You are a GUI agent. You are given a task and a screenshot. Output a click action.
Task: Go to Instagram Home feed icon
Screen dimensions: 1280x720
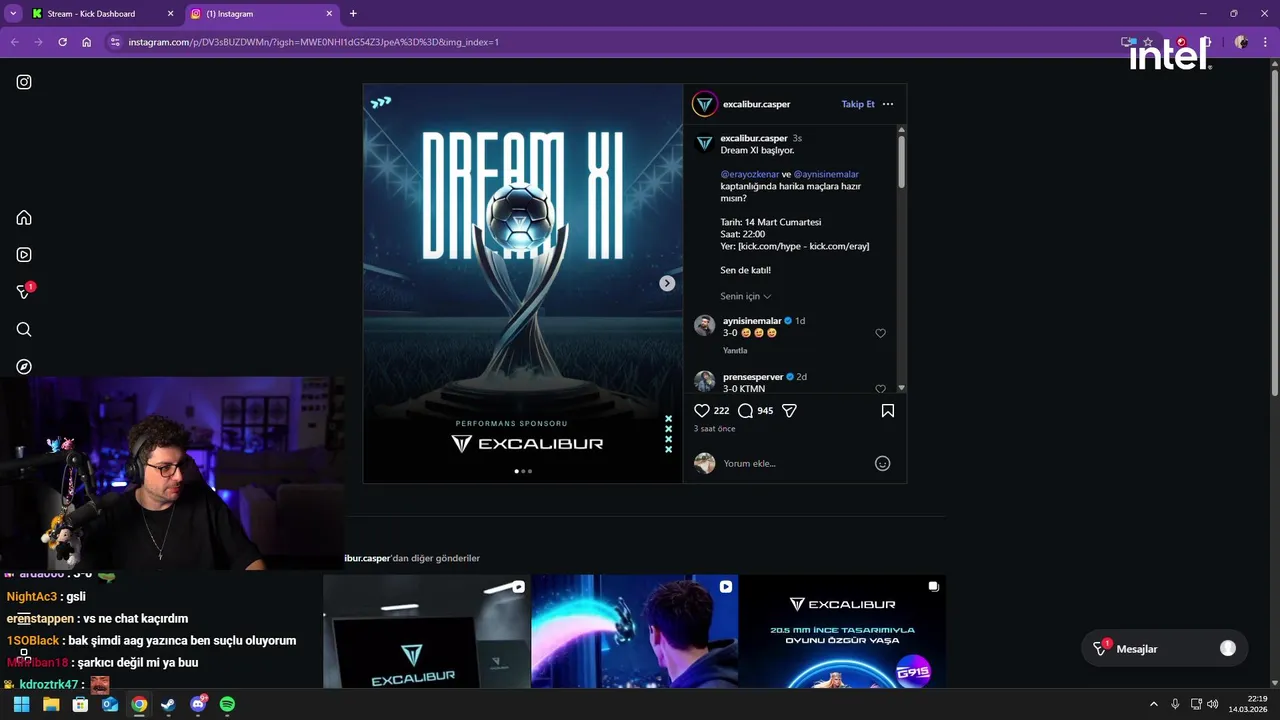coord(24,218)
